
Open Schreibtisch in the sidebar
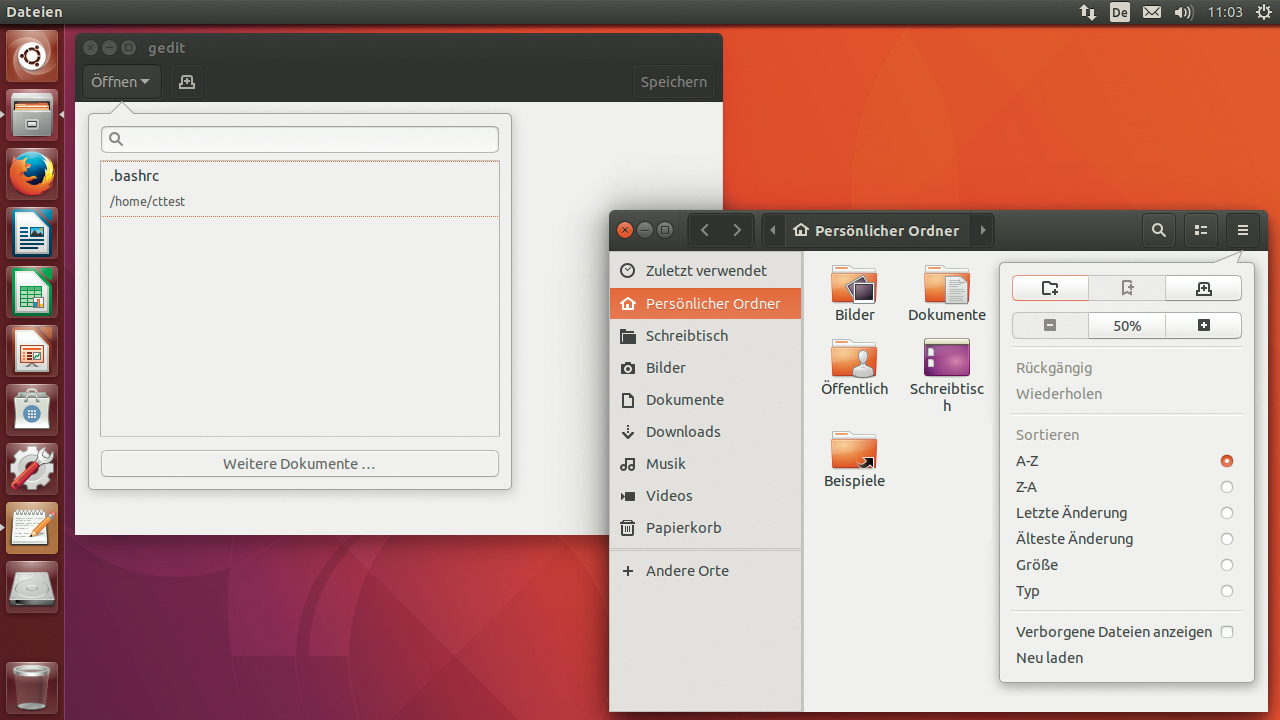705,336
